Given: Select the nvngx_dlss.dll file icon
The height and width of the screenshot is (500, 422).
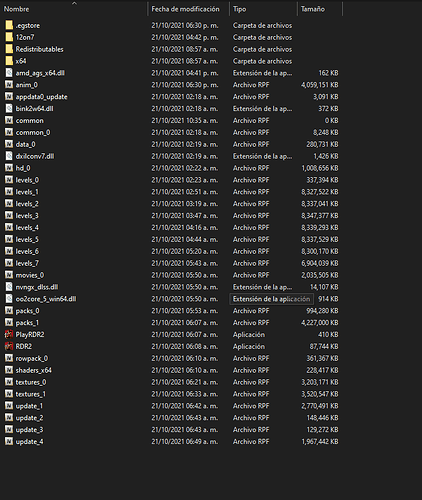Looking at the screenshot, I should tap(9, 287).
